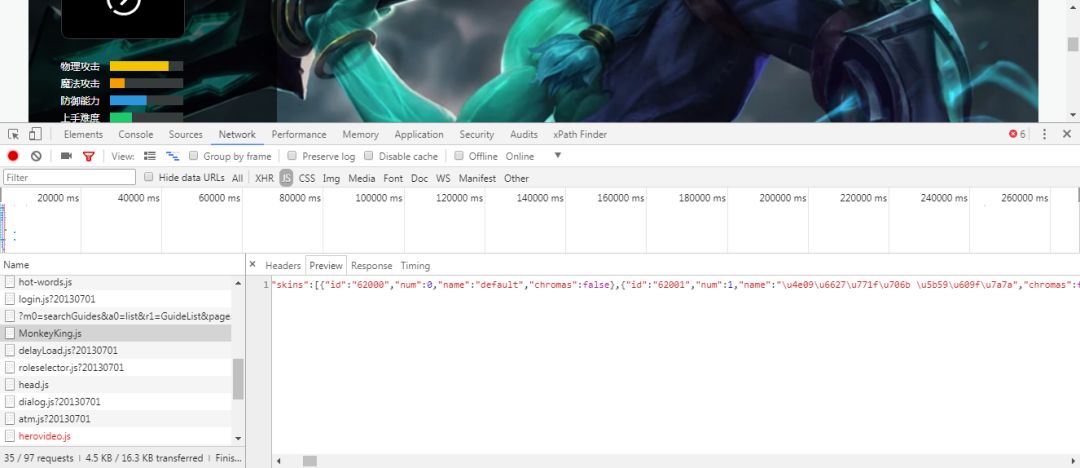Select atm.js?20130701 request
1080x468 pixels.
[116, 418]
